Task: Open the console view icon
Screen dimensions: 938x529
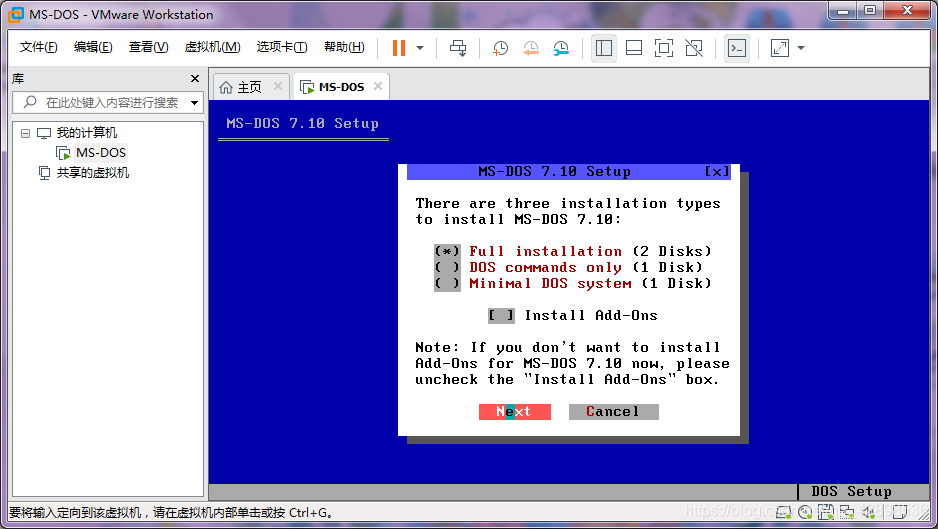Action: (x=736, y=48)
